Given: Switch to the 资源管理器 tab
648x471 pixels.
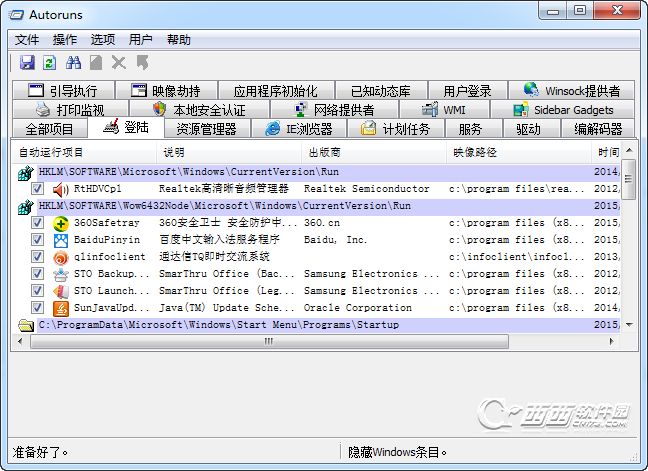Looking at the screenshot, I should coord(207,129).
